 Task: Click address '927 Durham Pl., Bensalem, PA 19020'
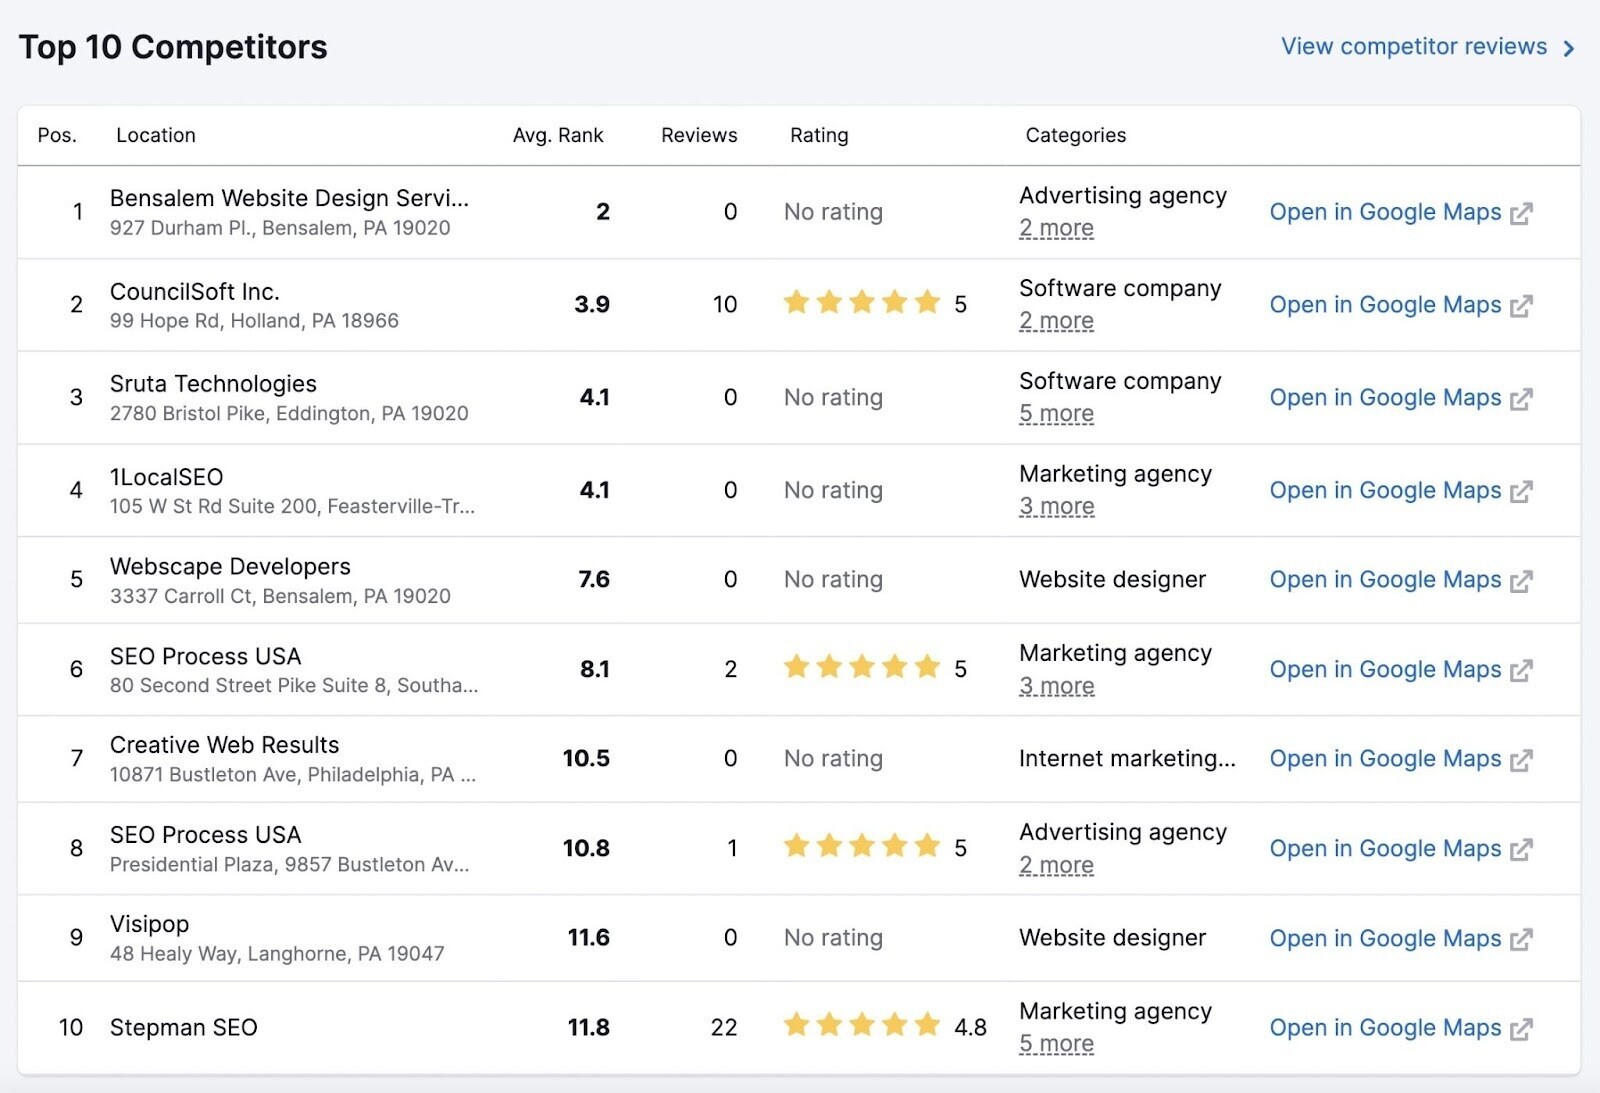coord(280,228)
